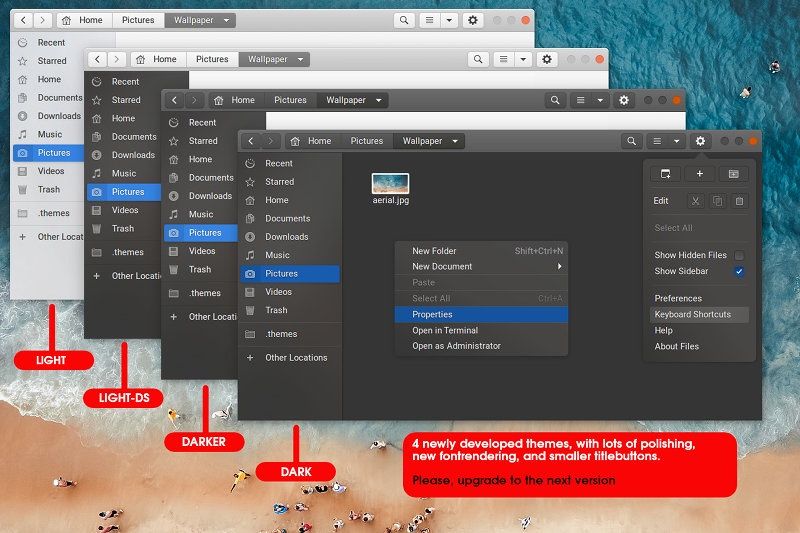Screen dimensions: 800x533
Task: Open view options dropdown arrow in Light window
Action: 449,20
